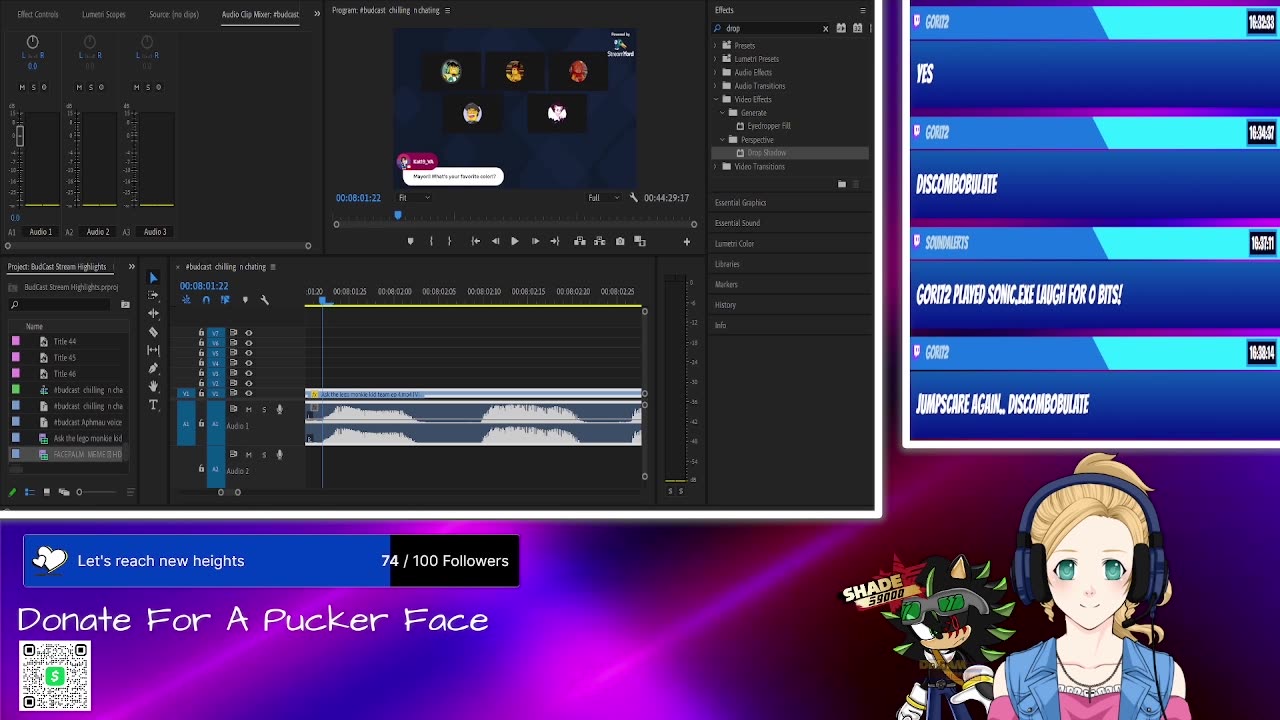Expand the Audio Transitions folder
Image resolution: width=1280 pixels, height=720 pixels.
point(716,86)
